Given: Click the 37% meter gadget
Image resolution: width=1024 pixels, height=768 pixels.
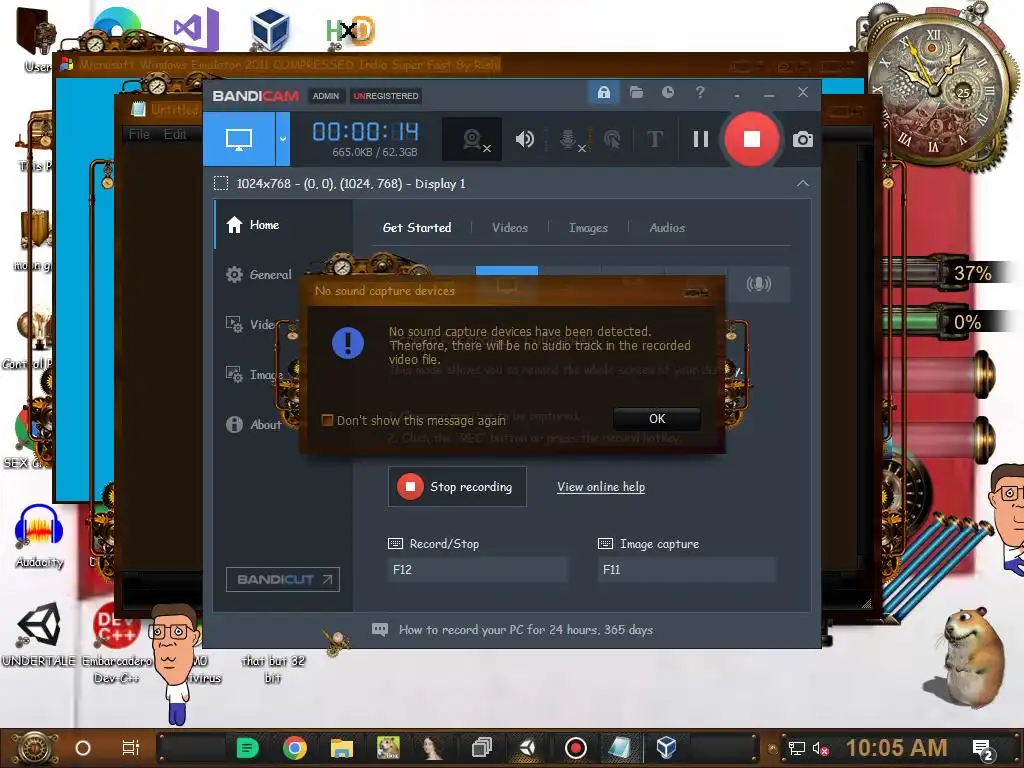Looking at the screenshot, I should click(x=947, y=272).
